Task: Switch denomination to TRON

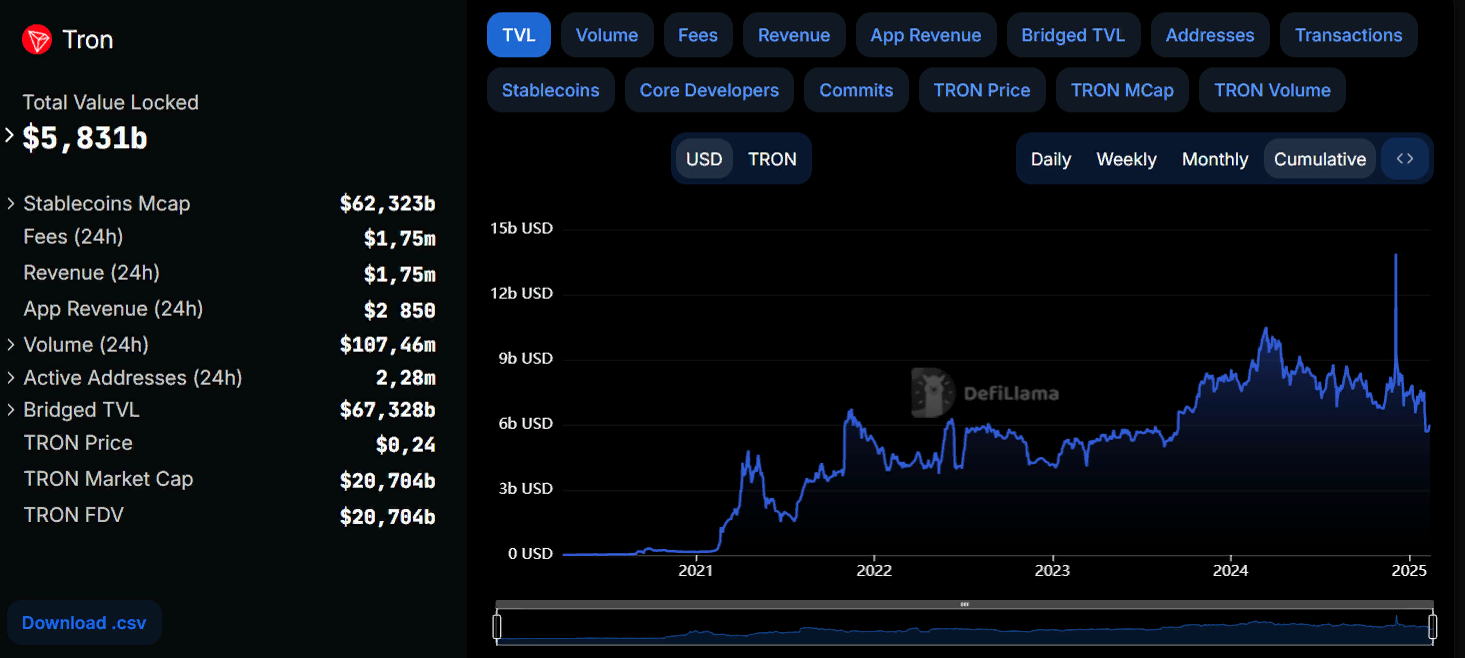Action: 772,159
